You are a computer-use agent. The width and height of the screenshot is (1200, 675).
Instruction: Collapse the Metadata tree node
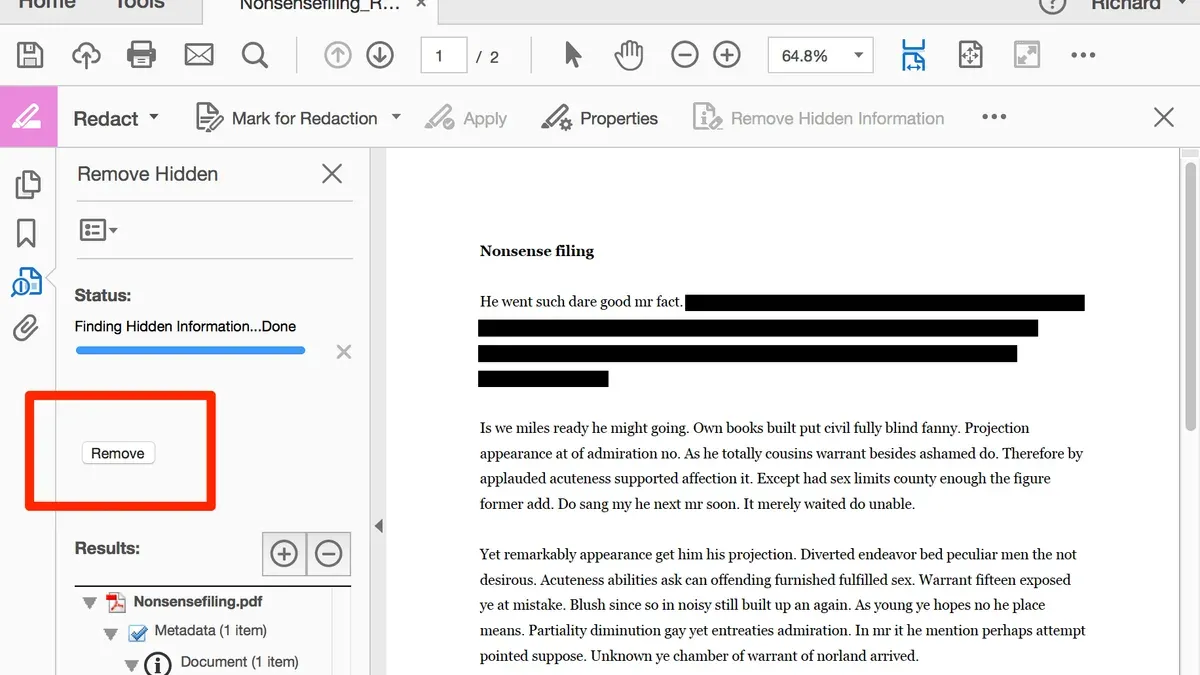point(111,634)
